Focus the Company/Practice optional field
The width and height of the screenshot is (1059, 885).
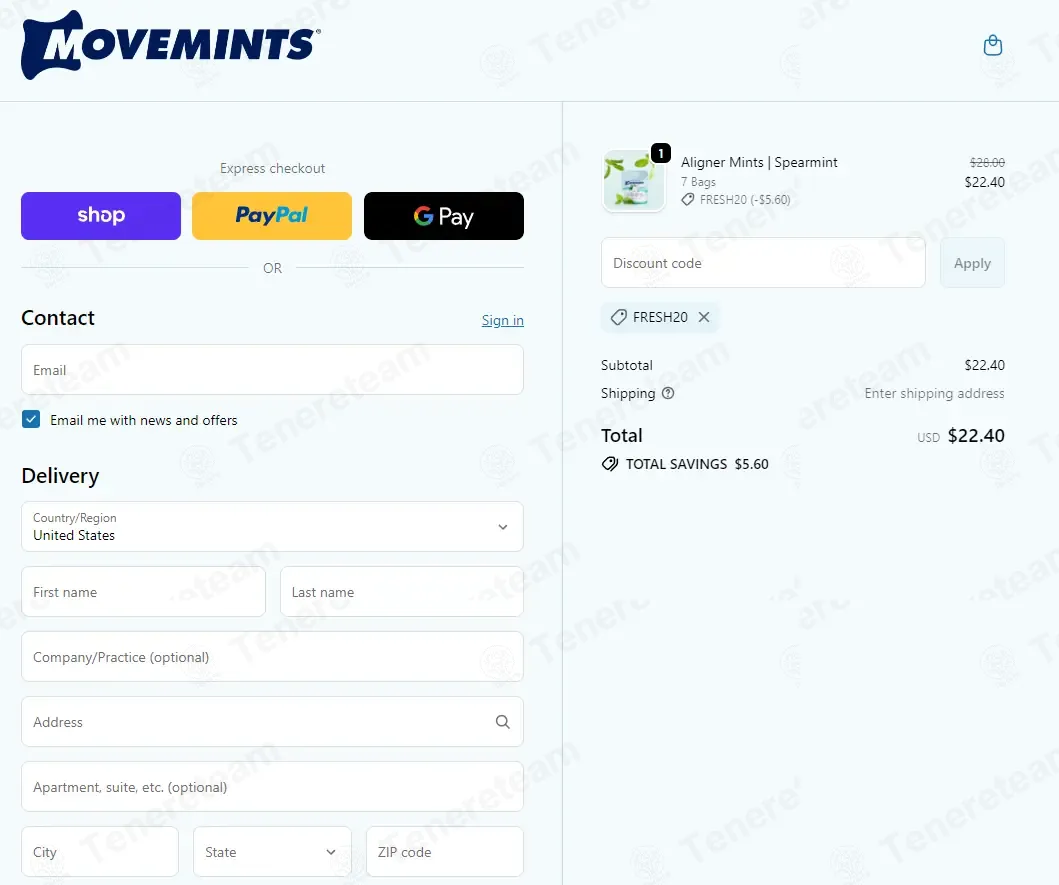pos(272,656)
